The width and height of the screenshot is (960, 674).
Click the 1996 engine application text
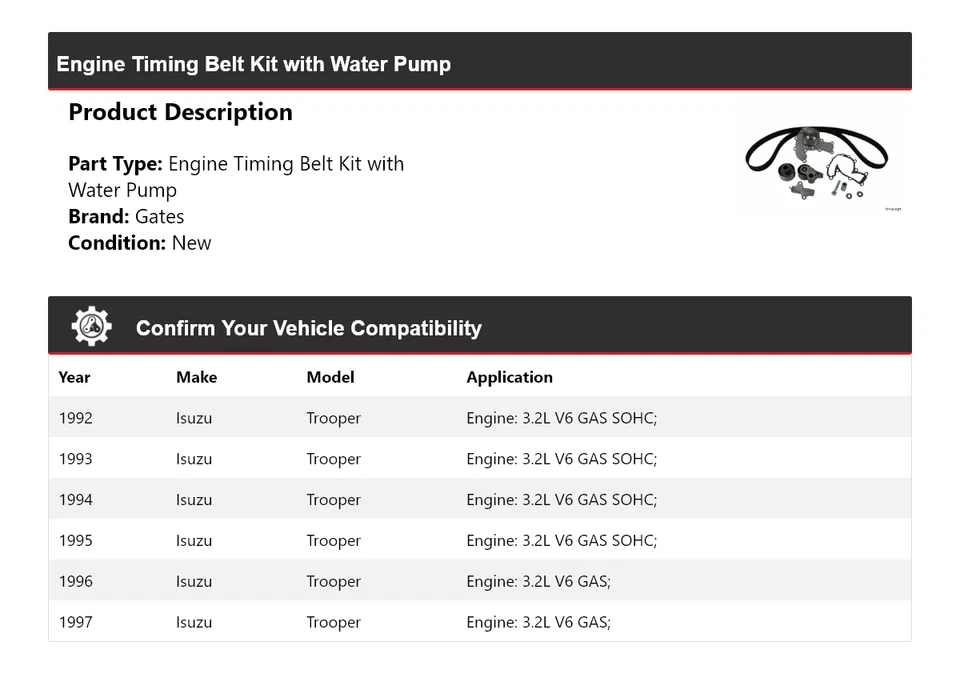(538, 582)
